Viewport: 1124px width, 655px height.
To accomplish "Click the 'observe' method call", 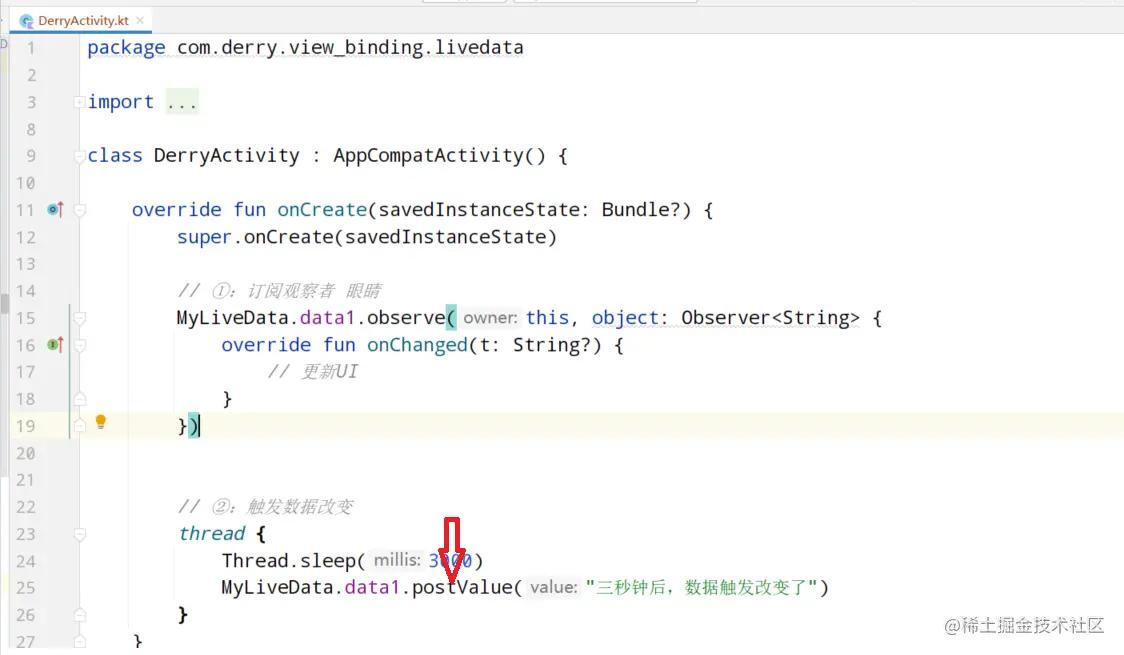I will [x=406, y=318].
